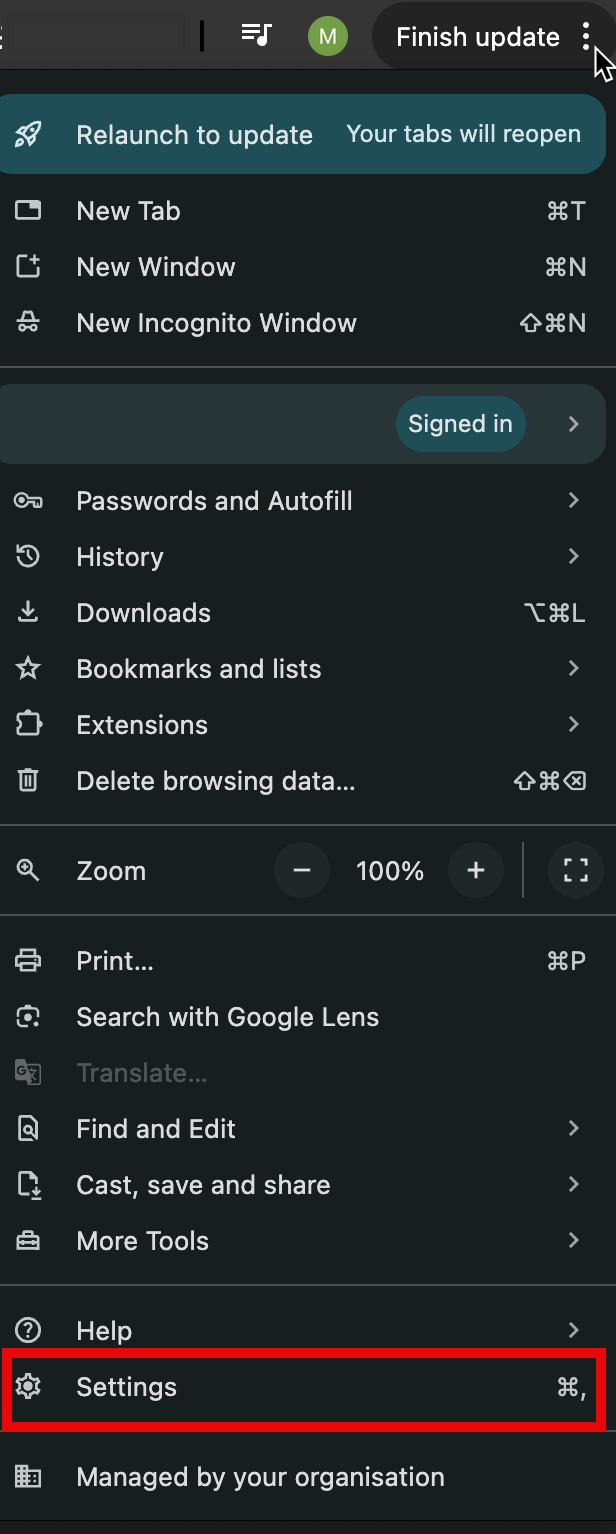This screenshot has width=616, height=1534.
Task: Click the fullscreen icon next to Zoom
Action: pyautogui.click(x=576, y=871)
